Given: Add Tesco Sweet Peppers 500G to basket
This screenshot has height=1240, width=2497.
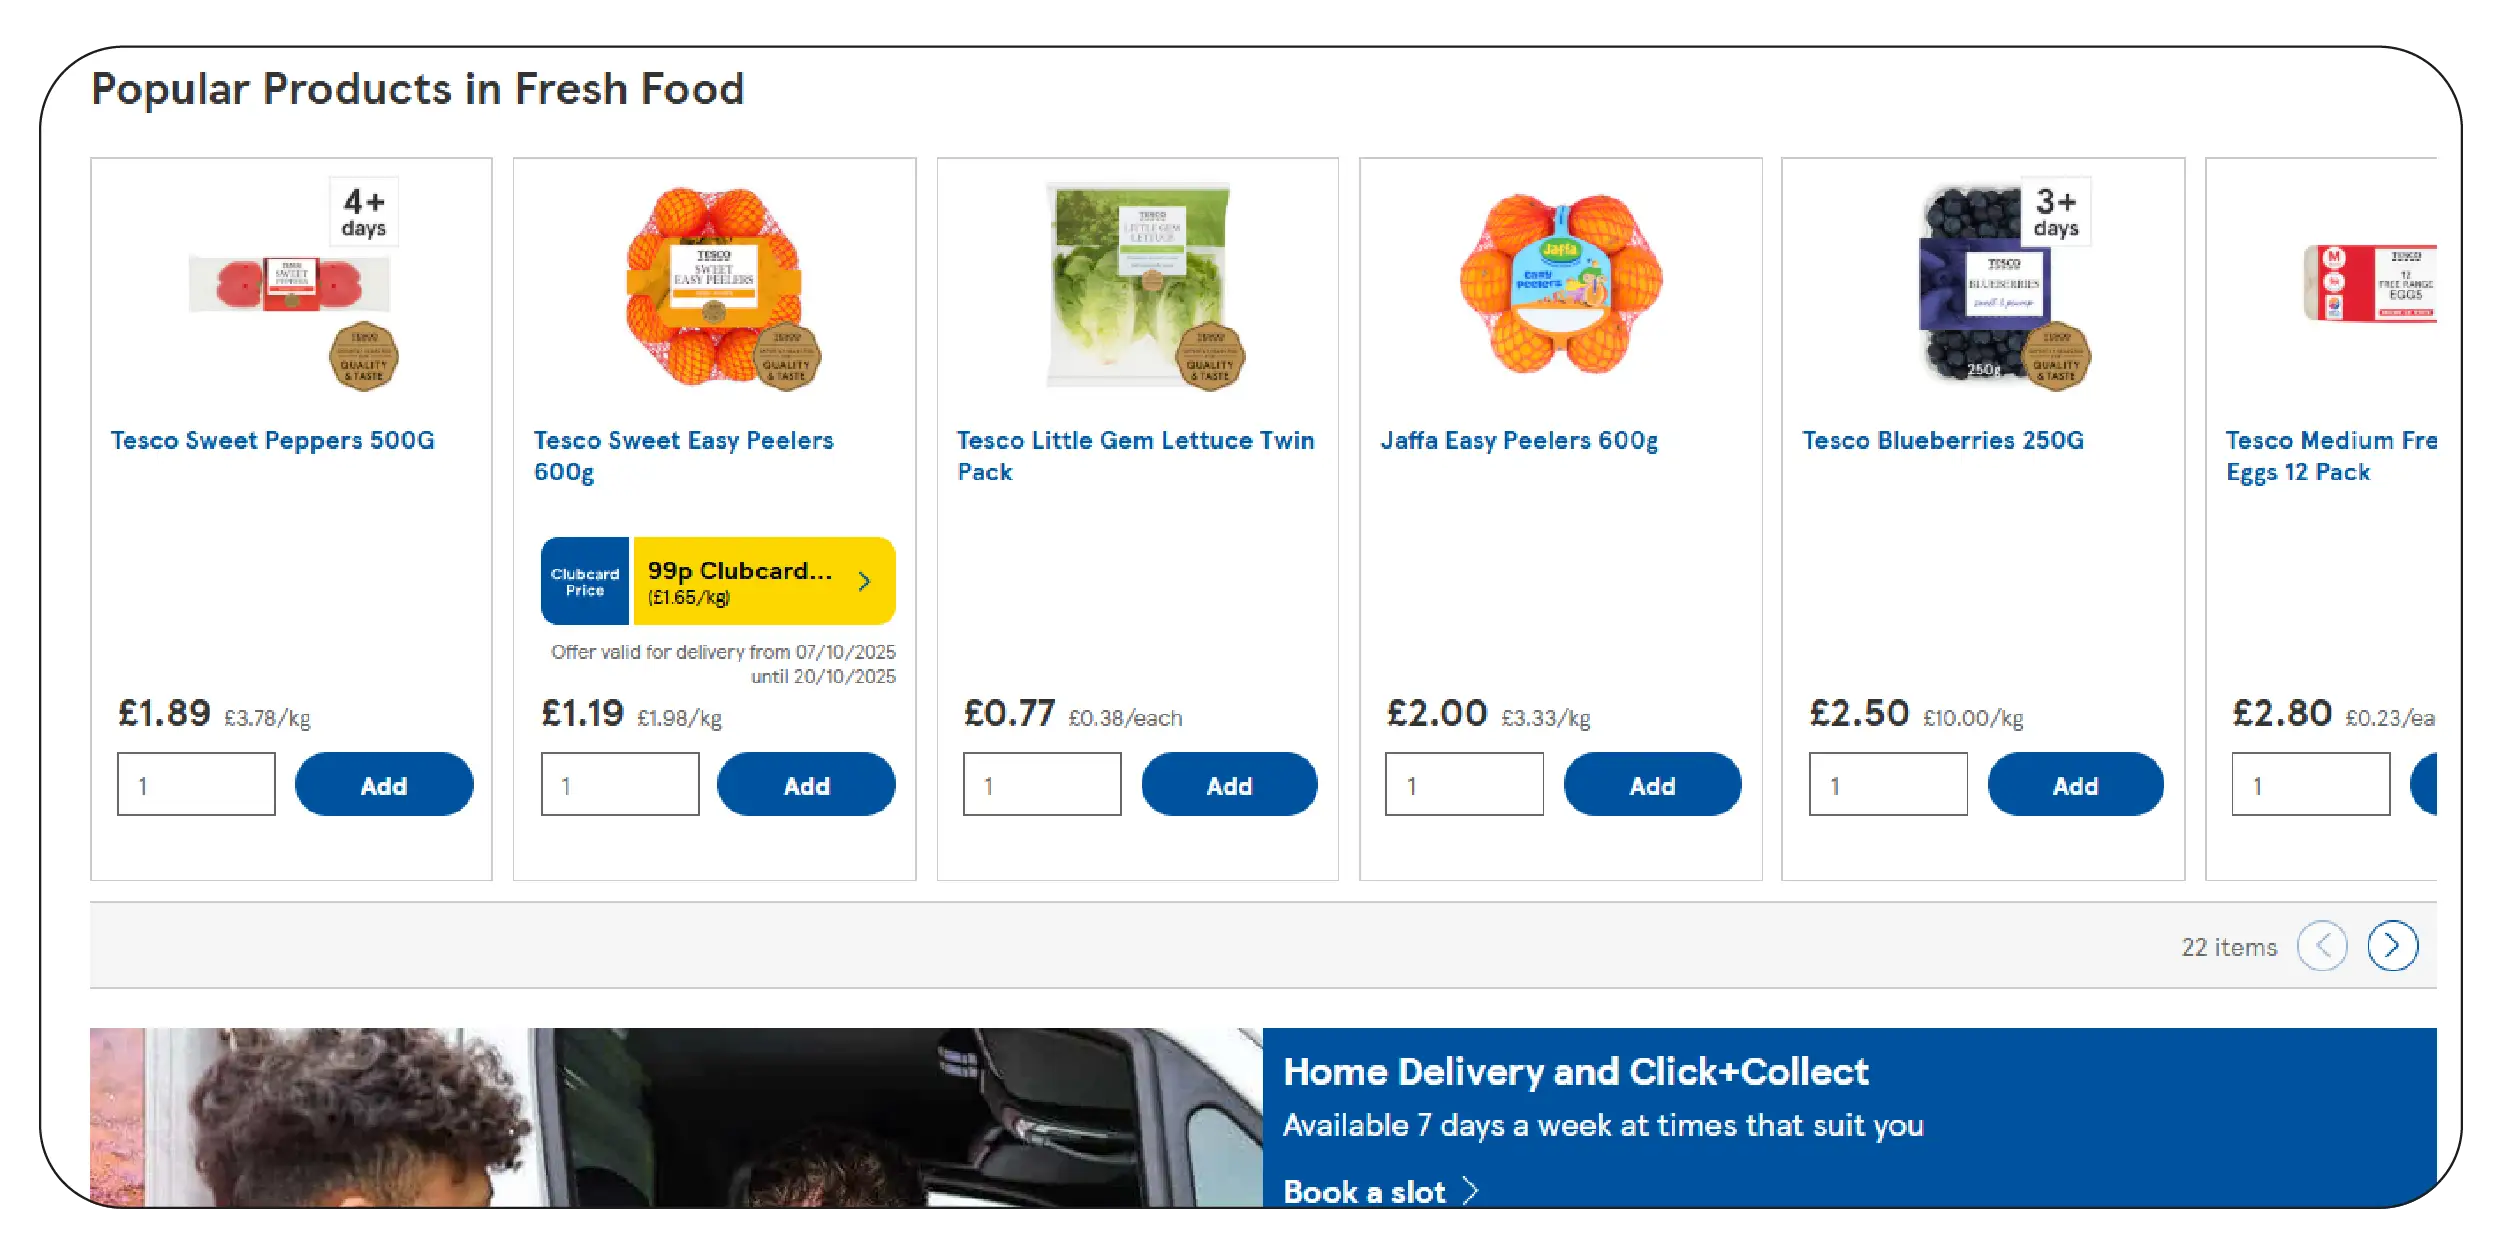Looking at the screenshot, I should (x=383, y=784).
